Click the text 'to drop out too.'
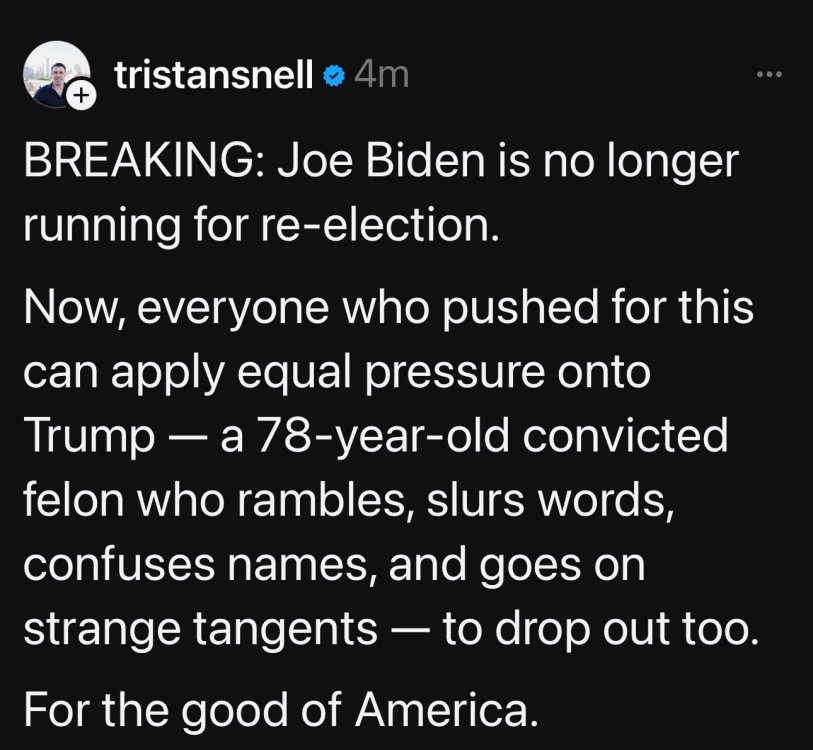The width and height of the screenshot is (813, 750). pyautogui.click(x=598, y=630)
